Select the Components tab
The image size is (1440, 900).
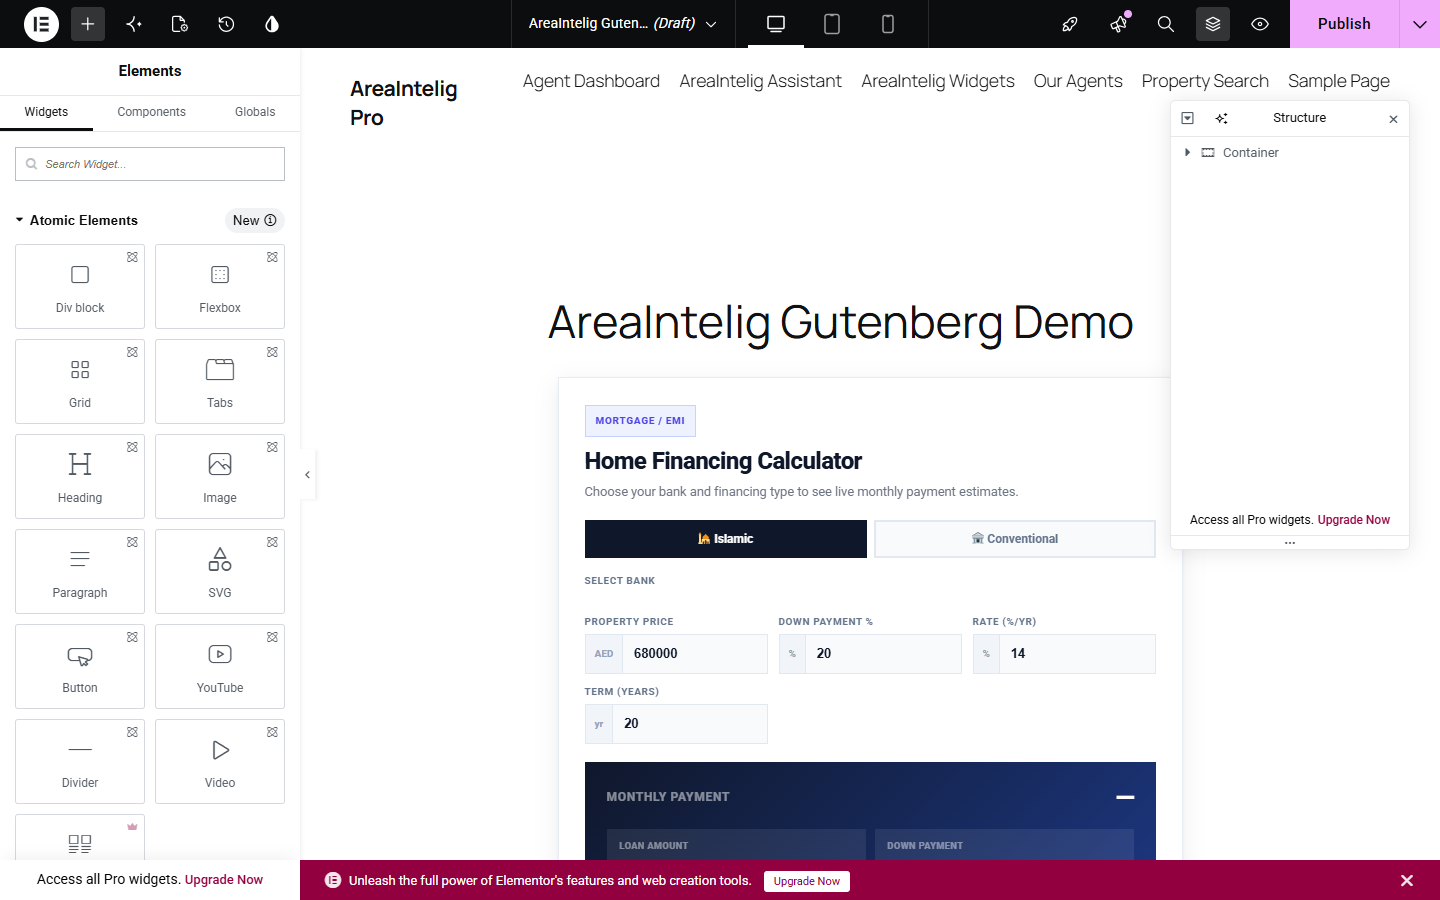[152, 112]
